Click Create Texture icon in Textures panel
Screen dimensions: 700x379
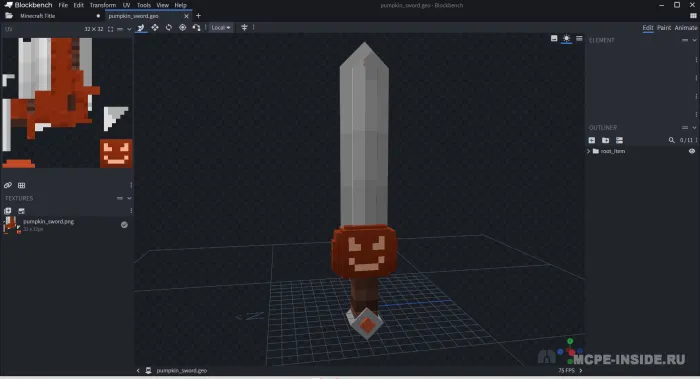click(8, 211)
